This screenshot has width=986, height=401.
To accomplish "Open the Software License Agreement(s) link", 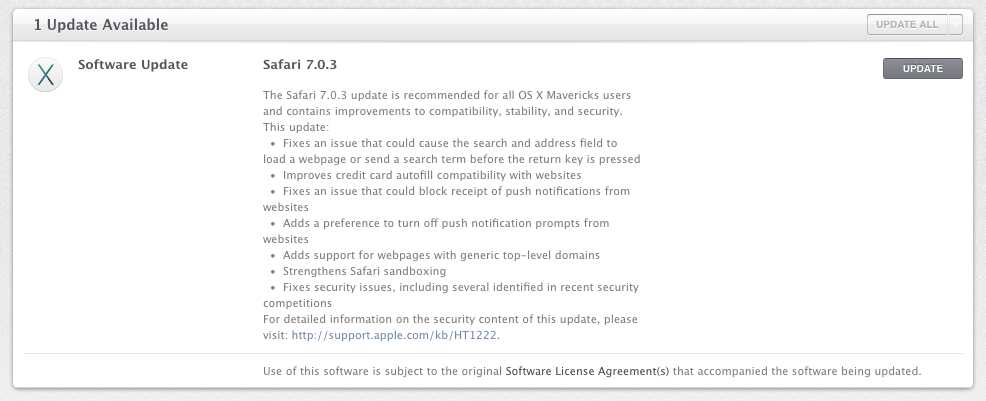I will (x=587, y=371).
